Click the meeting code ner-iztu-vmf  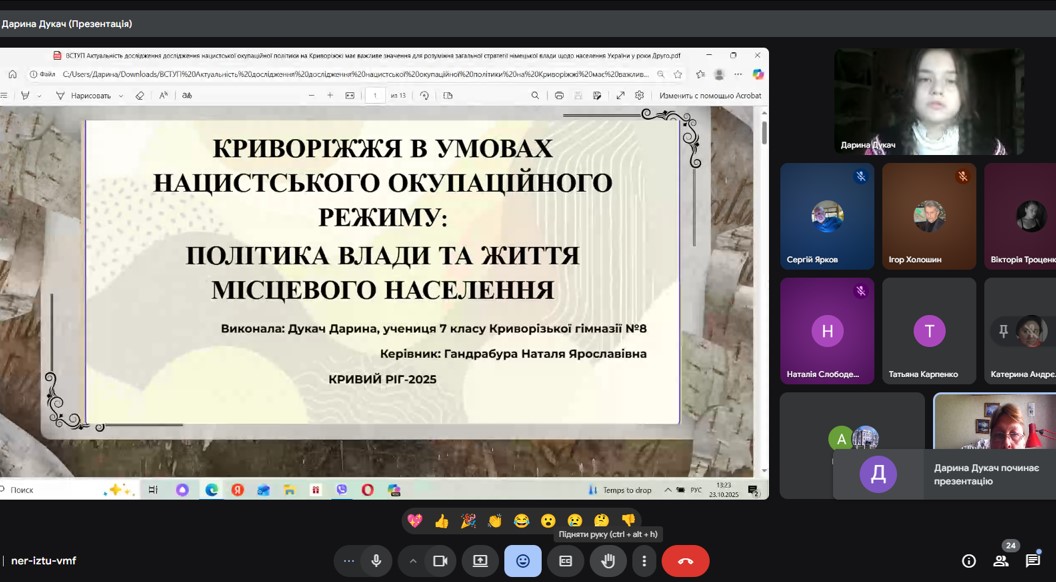(44, 561)
